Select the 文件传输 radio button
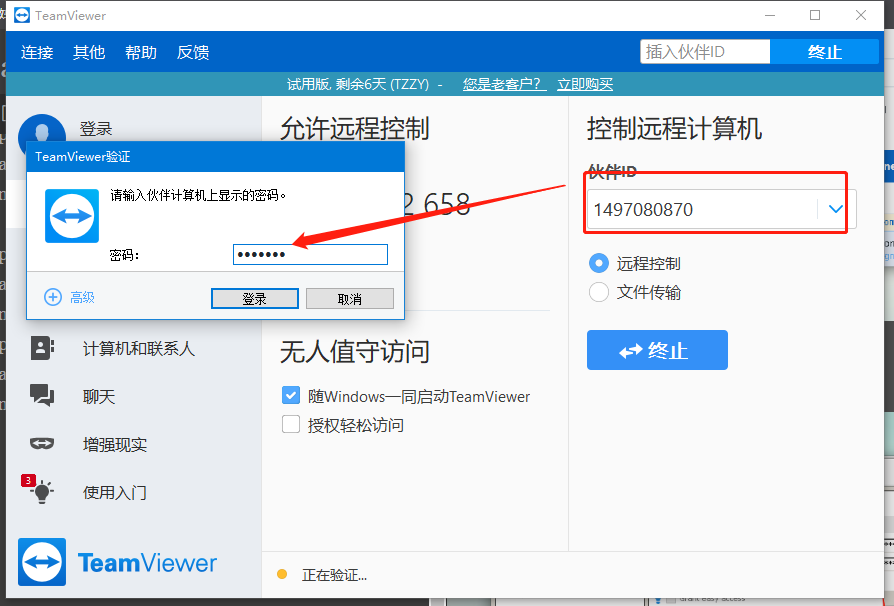This screenshot has width=894, height=606. [x=599, y=292]
